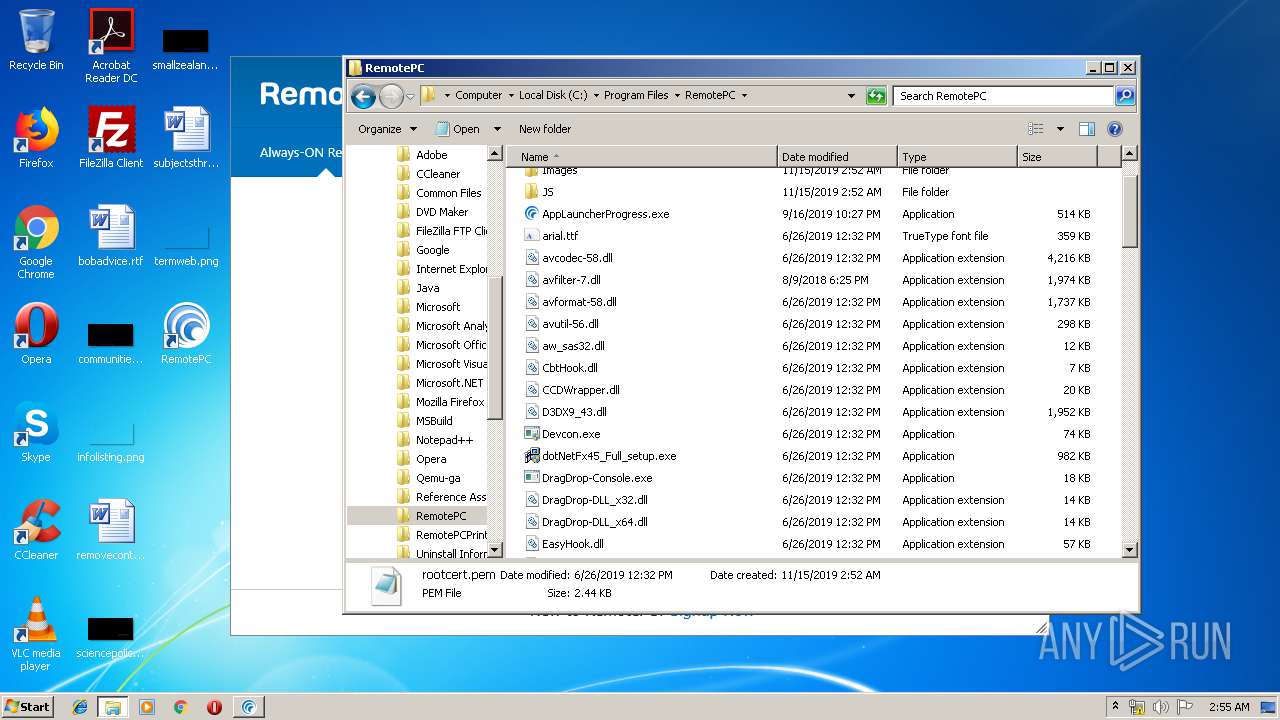Show hidden tray icons arrow
The width and height of the screenshot is (1280, 720).
coord(1115,706)
